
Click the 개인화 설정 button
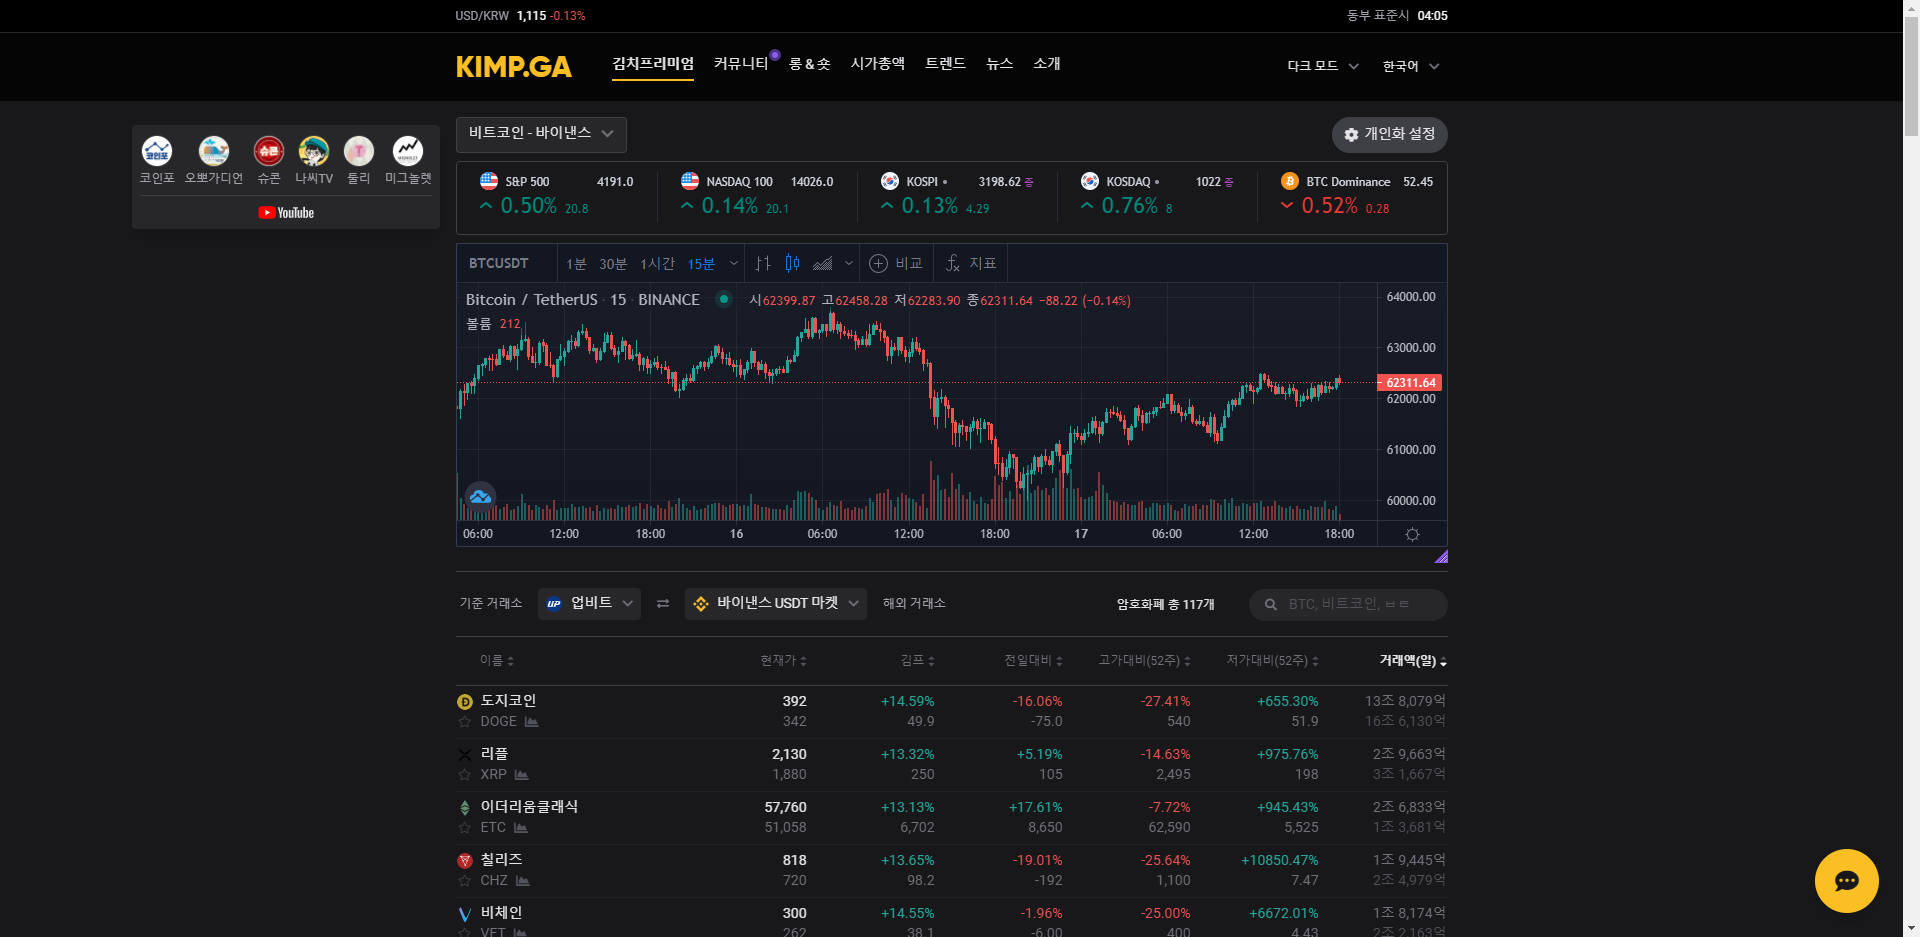(1389, 134)
